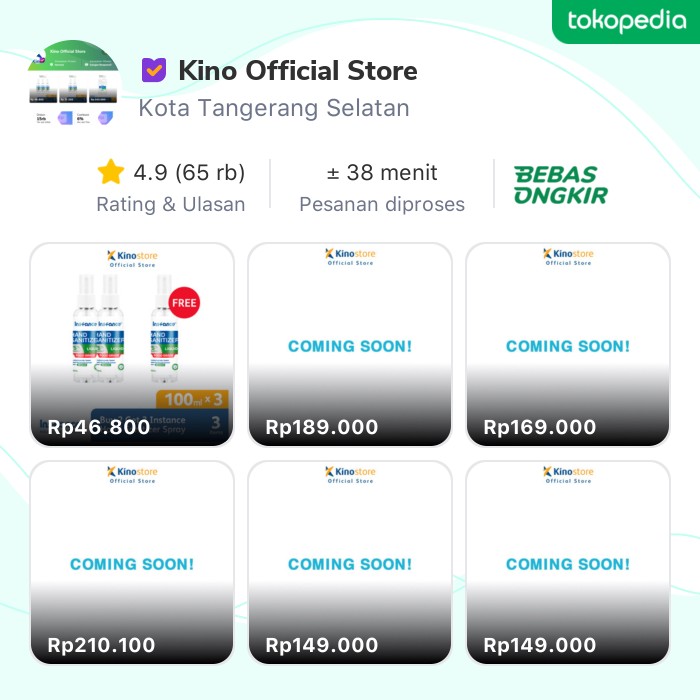
Task: Click the Pesanan diproses label
Action: (382, 204)
